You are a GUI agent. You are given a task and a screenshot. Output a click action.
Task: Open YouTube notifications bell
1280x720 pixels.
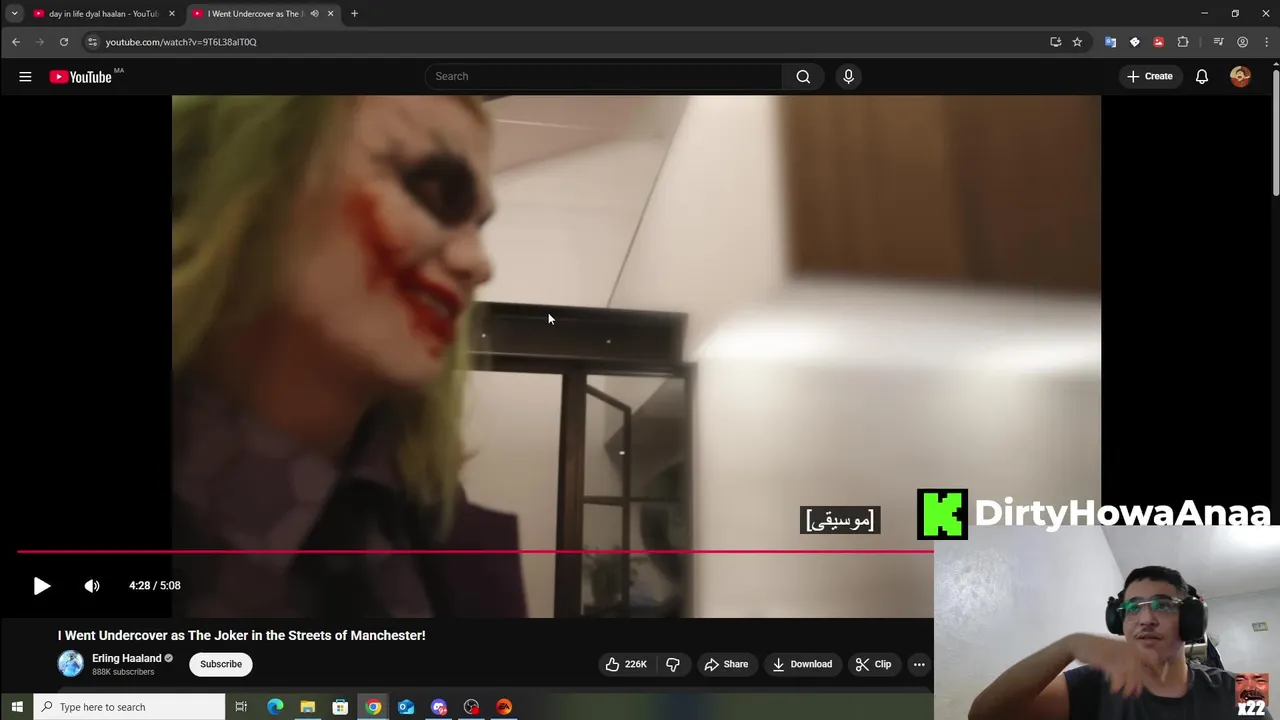1202,76
